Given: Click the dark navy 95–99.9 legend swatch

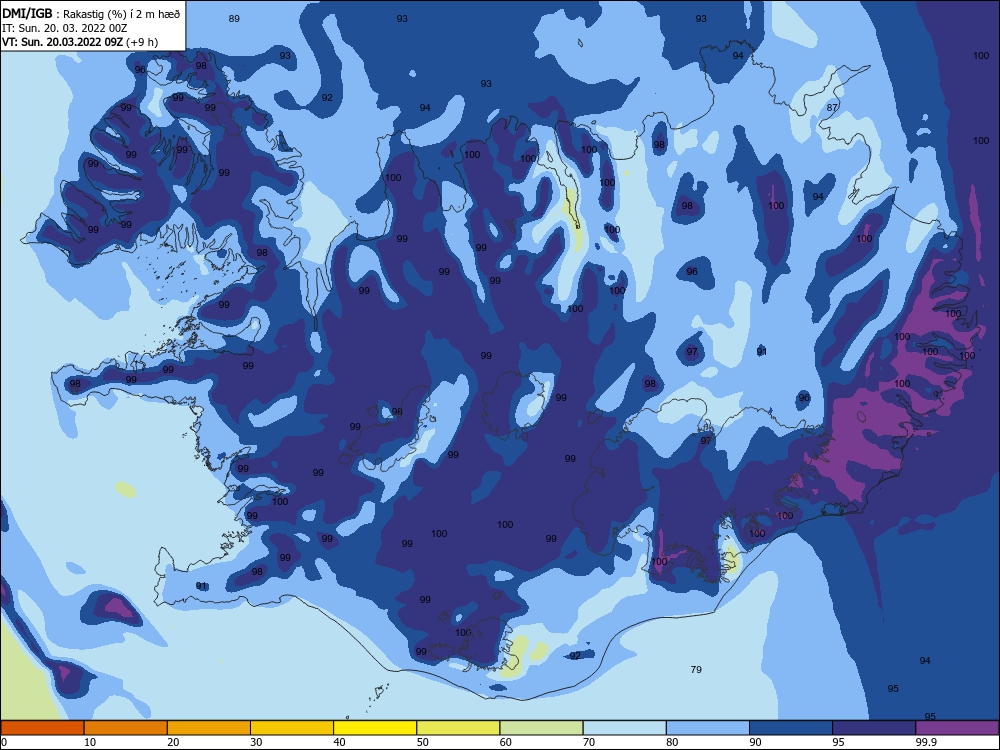Looking at the screenshot, I should coord(874,728).
